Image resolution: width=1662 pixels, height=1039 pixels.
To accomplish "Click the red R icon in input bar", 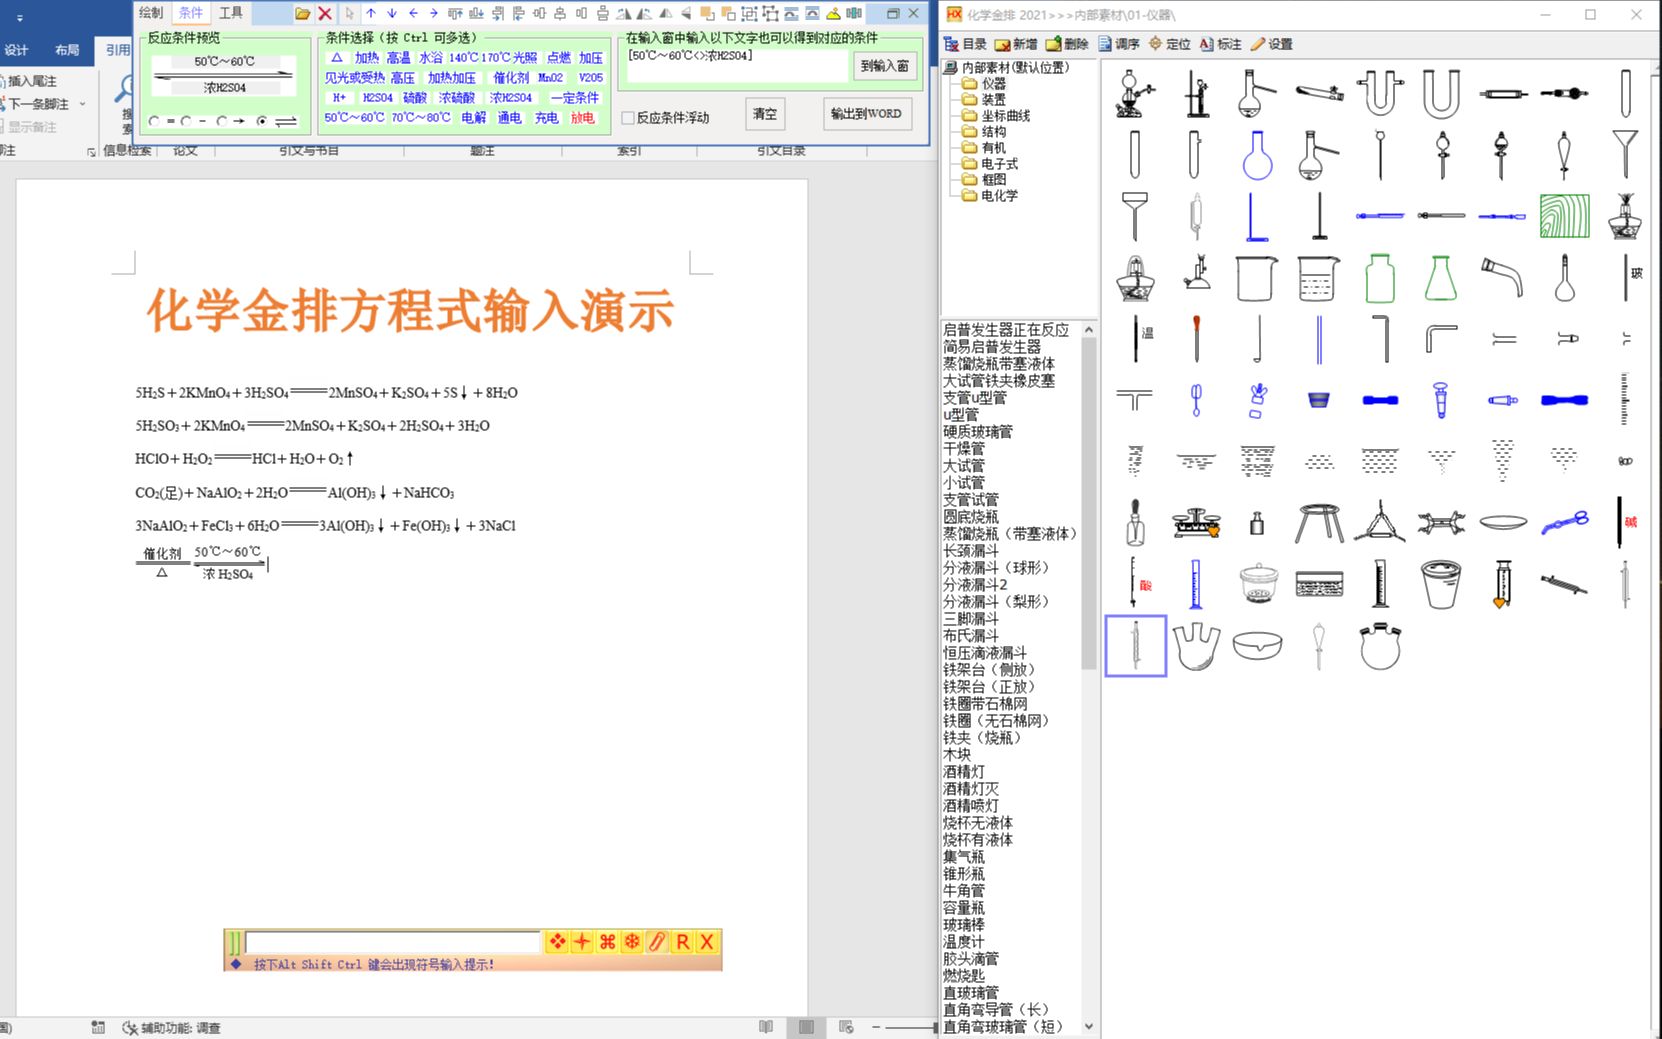I will 683,942.
